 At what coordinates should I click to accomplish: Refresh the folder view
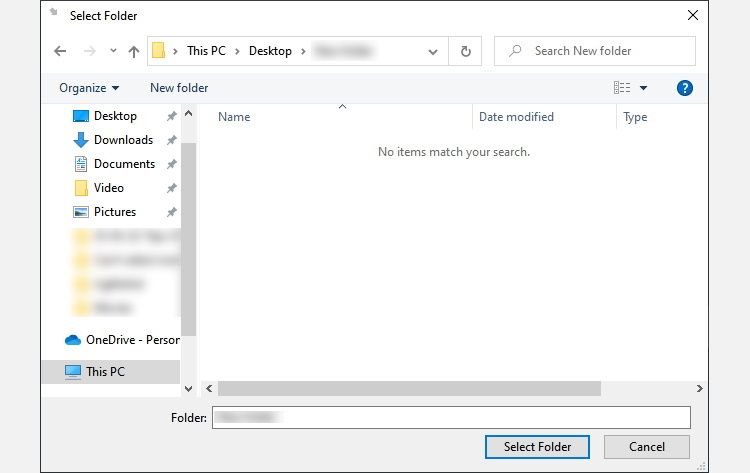pos(465,51)
